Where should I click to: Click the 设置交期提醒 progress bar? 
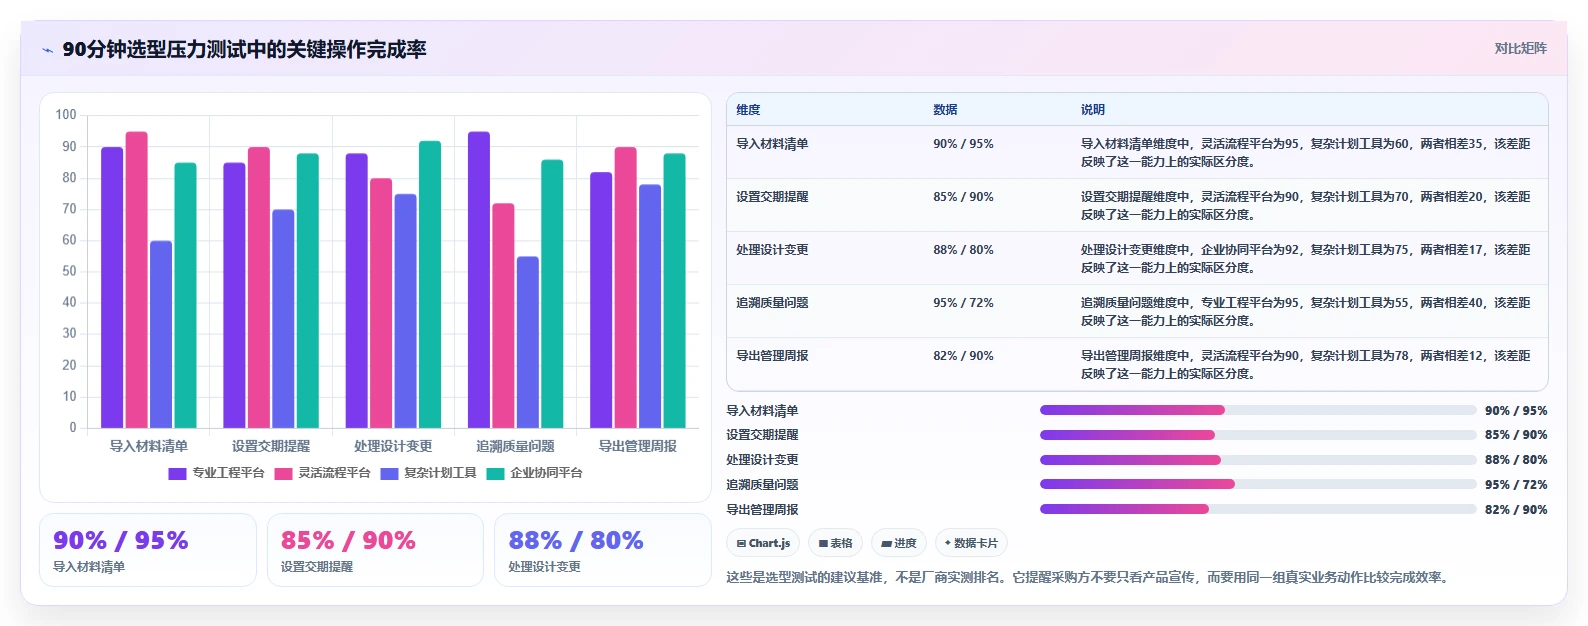pyautogui.click(x=1258, y=435)
